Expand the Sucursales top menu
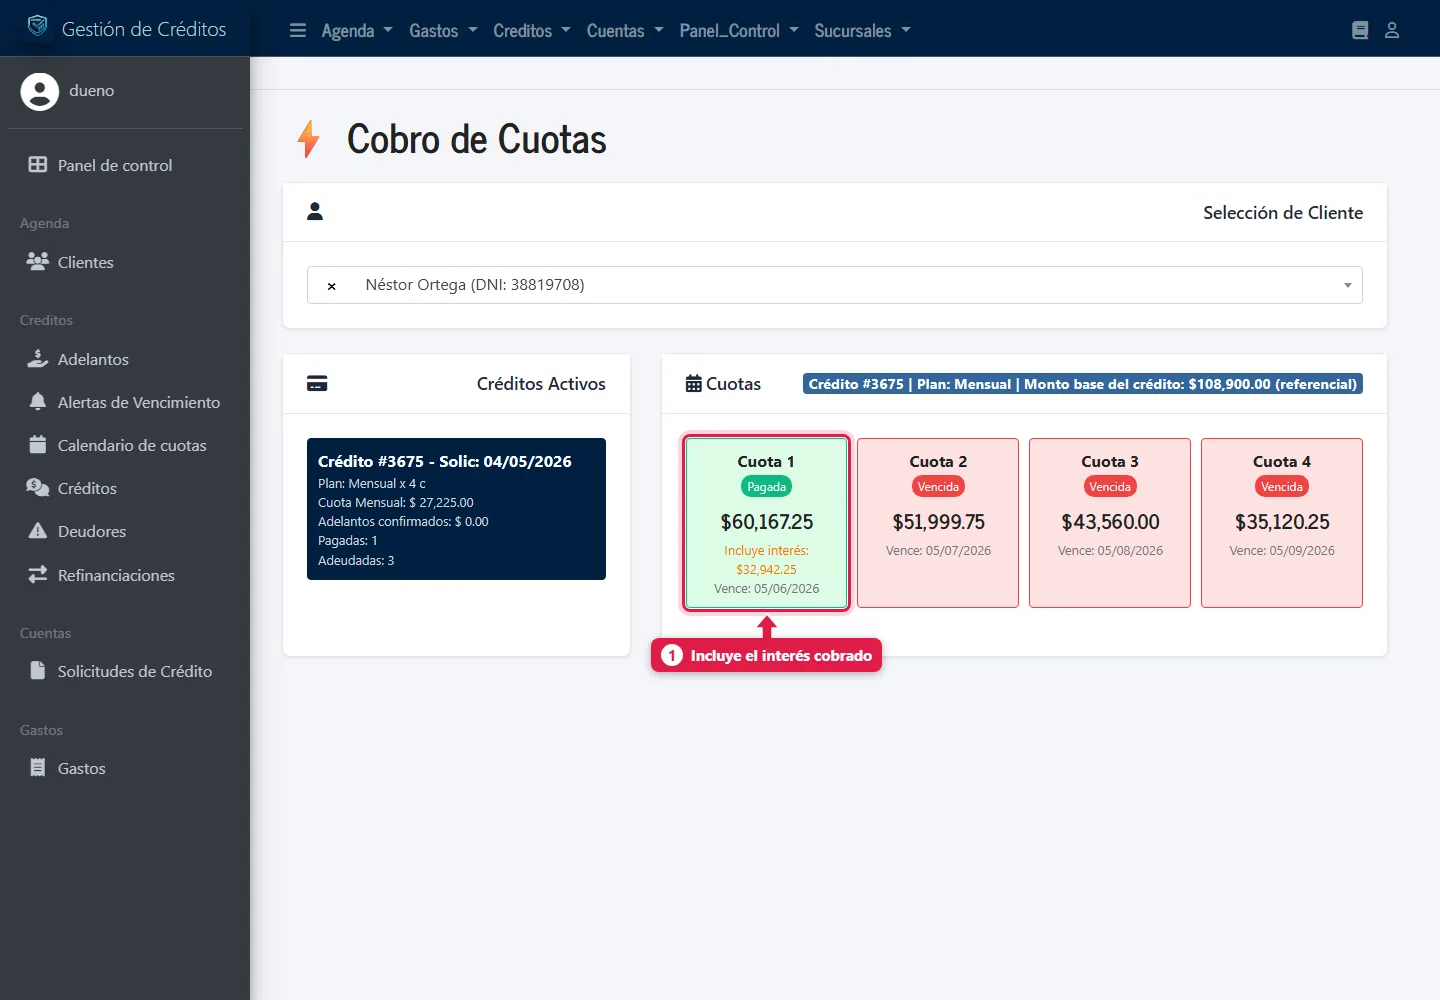 (x=862, y=31)
